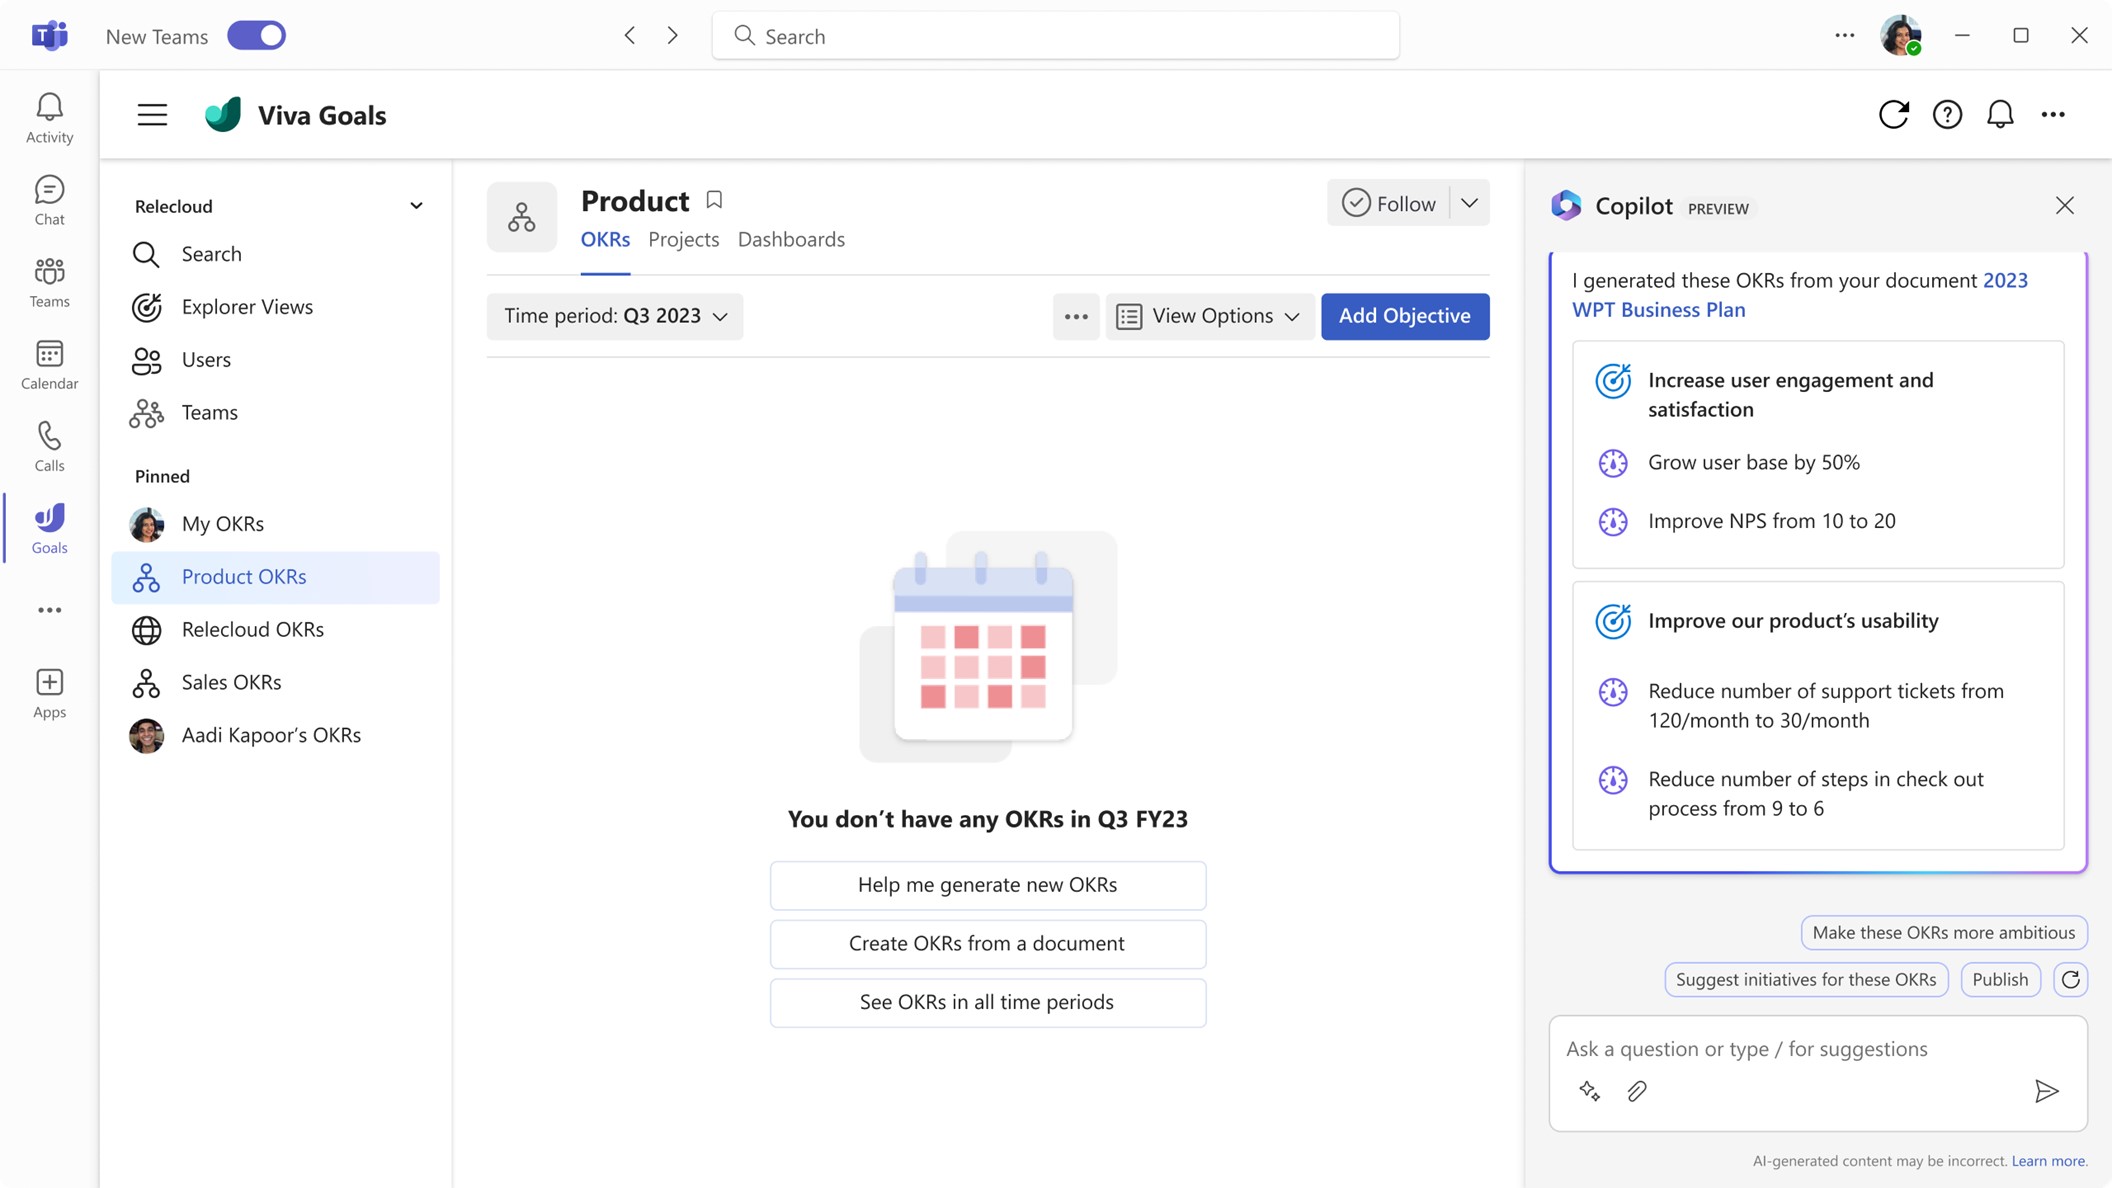Expand the Follow button options chevron
Image resolution: width=2112 pixels, height=1188 pixels.
coord(1469,203)
